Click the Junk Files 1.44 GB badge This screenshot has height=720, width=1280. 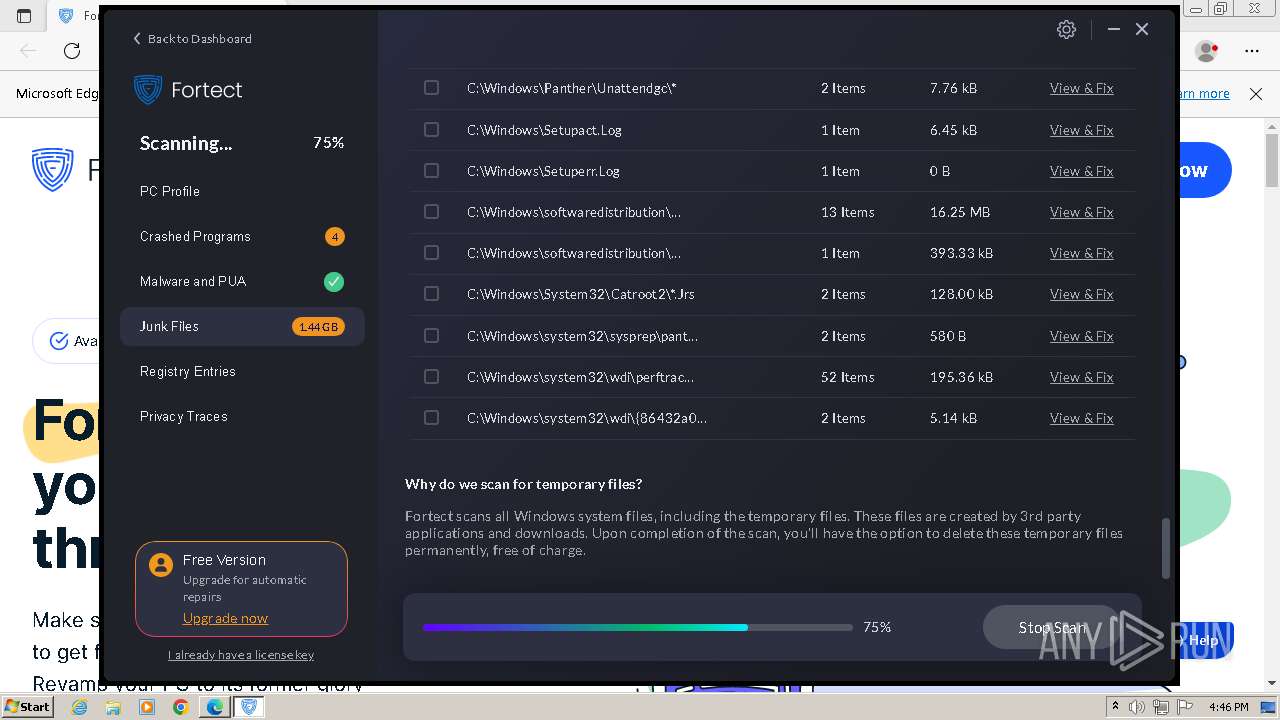pyautogui.click(x=318, y=327)
